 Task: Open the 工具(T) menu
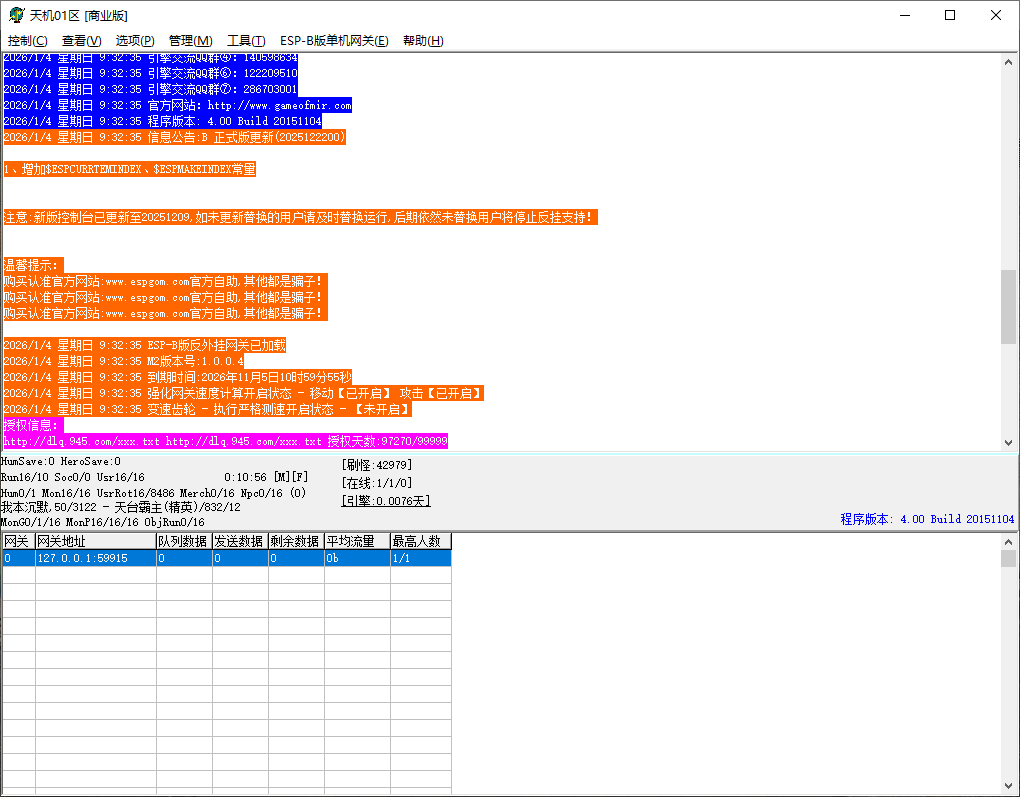(x=246, y=41)
